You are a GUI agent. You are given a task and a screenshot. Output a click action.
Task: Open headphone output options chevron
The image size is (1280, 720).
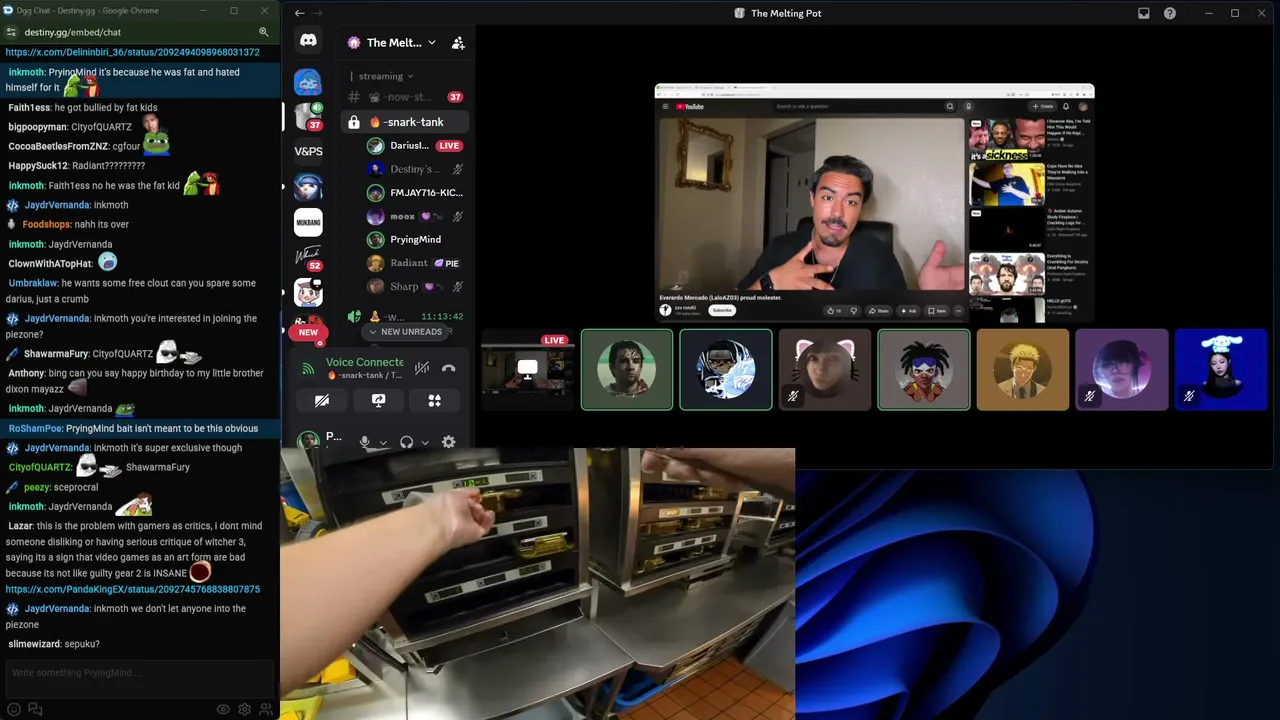pos(425,442)
